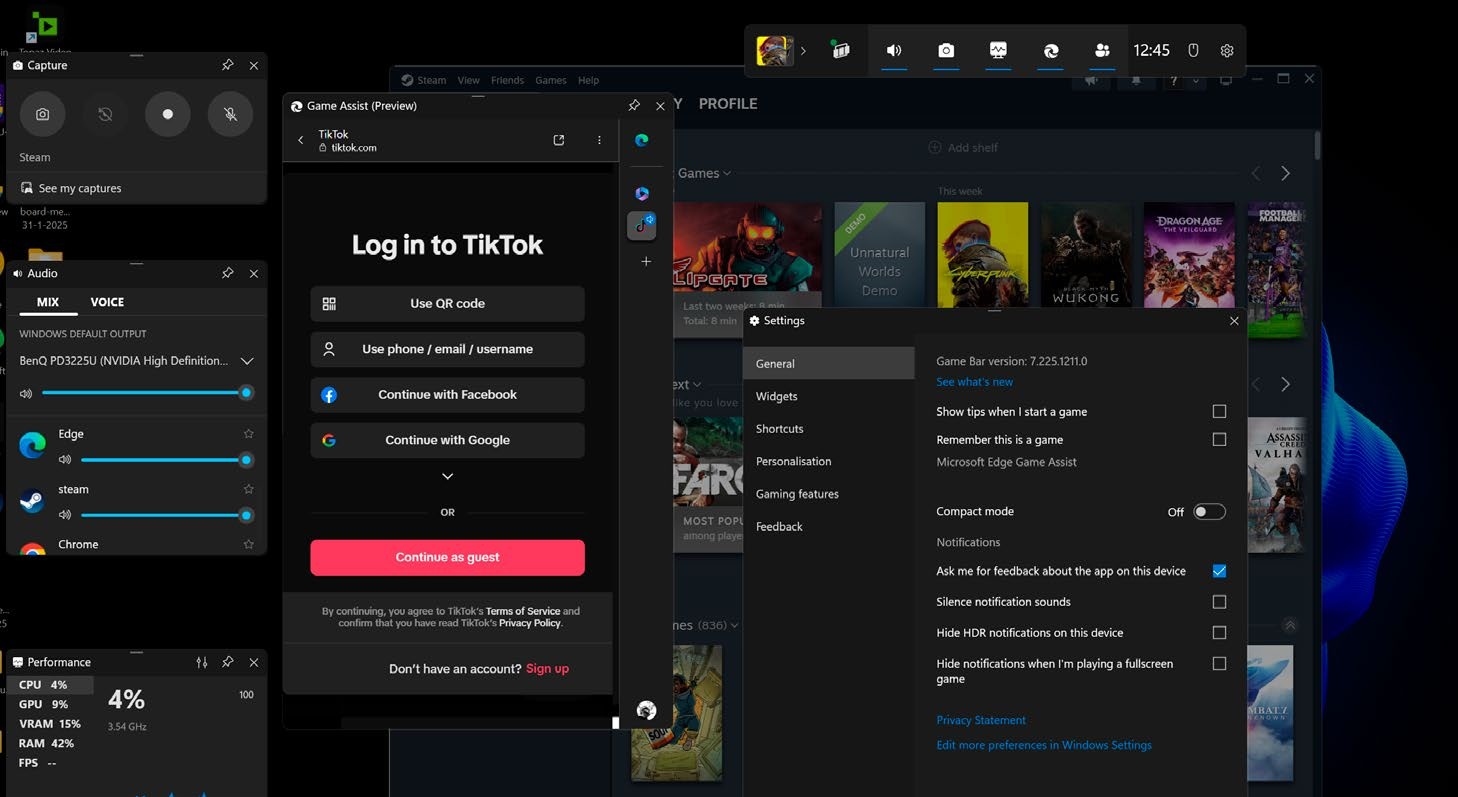This screenshot has width=1458, height=797.
Task: Add a new tab in Game Assist sidebar
Action: tap(646, 261)
